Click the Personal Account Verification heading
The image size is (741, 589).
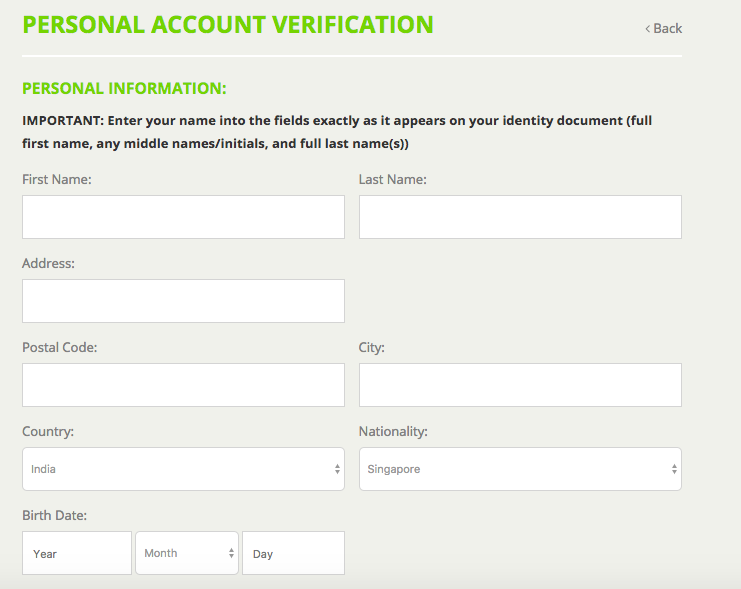pos(228,25)
